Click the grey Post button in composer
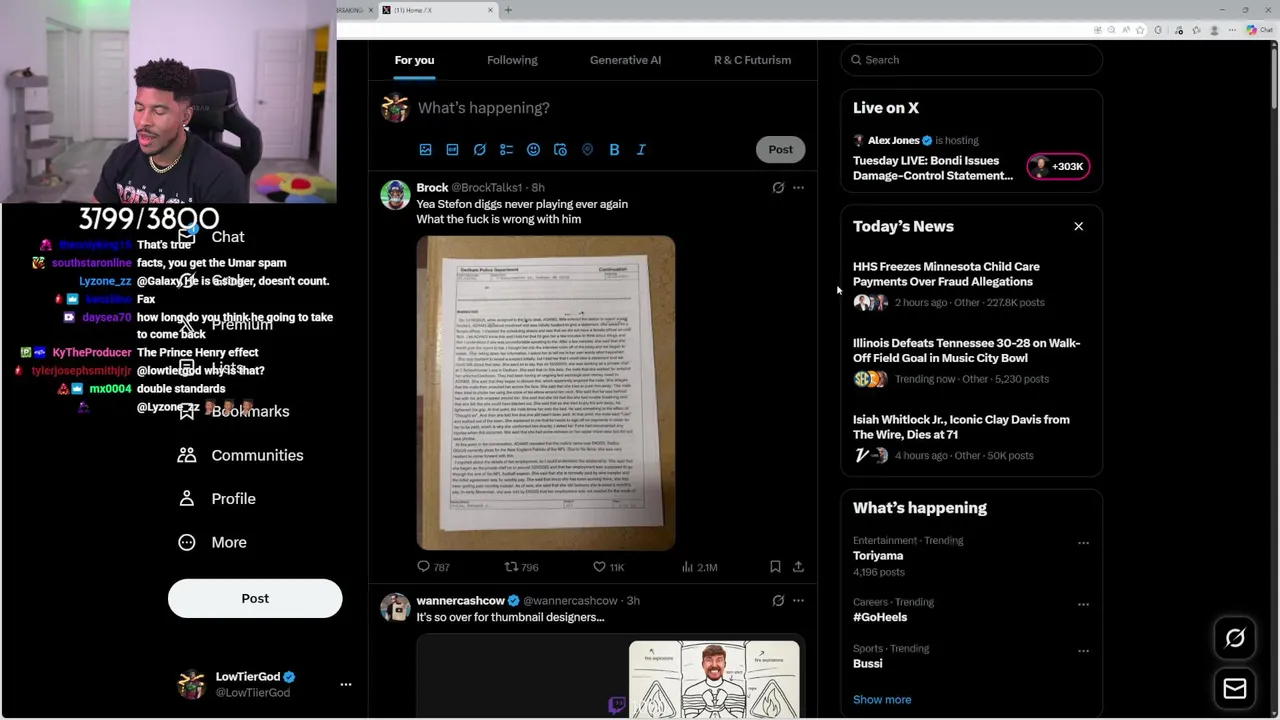The width and height of the screenshot is (1280, 720). (780, 150)
